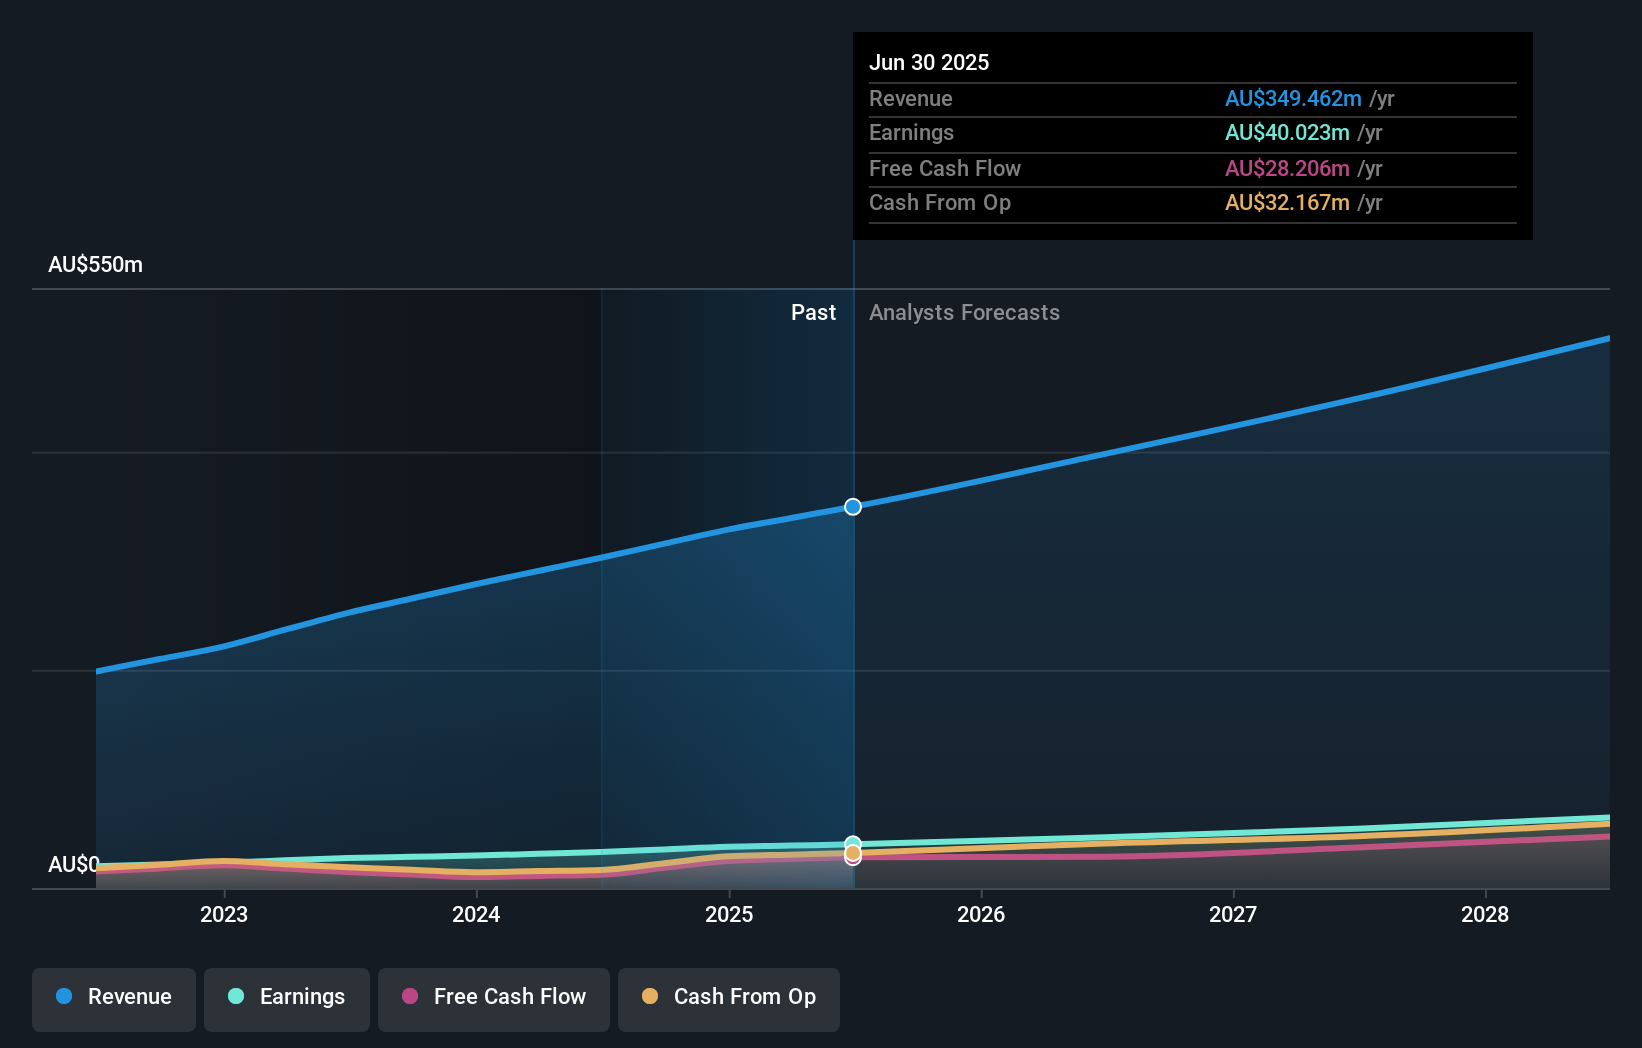Click the 2025 x-axis label
Image resolution: width=1642 pixels, height=1048 pixels.
point(729,914)
